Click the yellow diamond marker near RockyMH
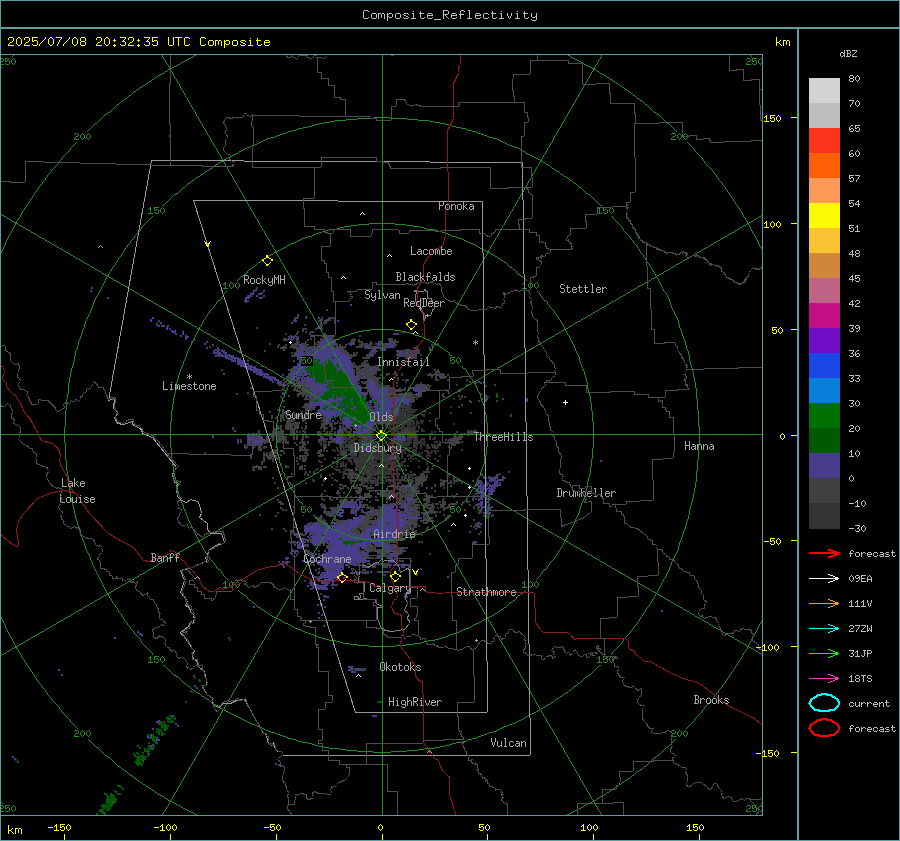This screenshot has height=841, width=900. pos(267,261)
